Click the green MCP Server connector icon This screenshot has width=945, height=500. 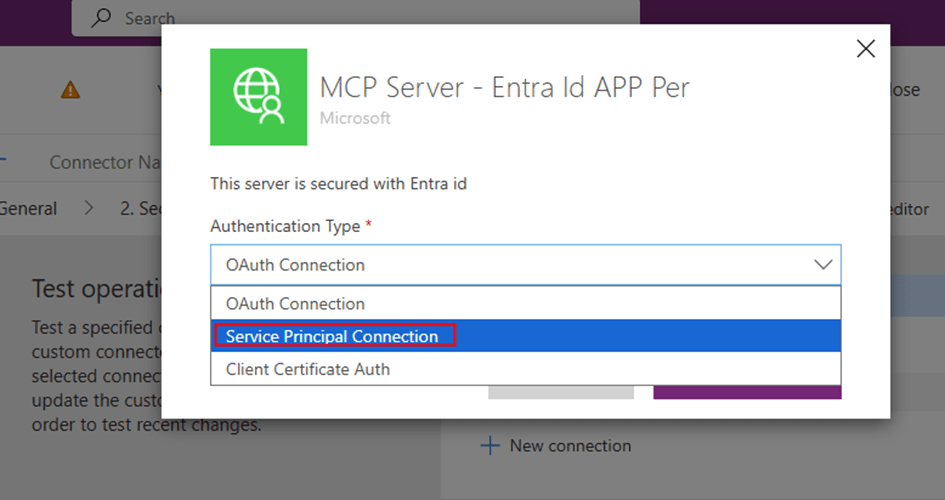point(258,97)
